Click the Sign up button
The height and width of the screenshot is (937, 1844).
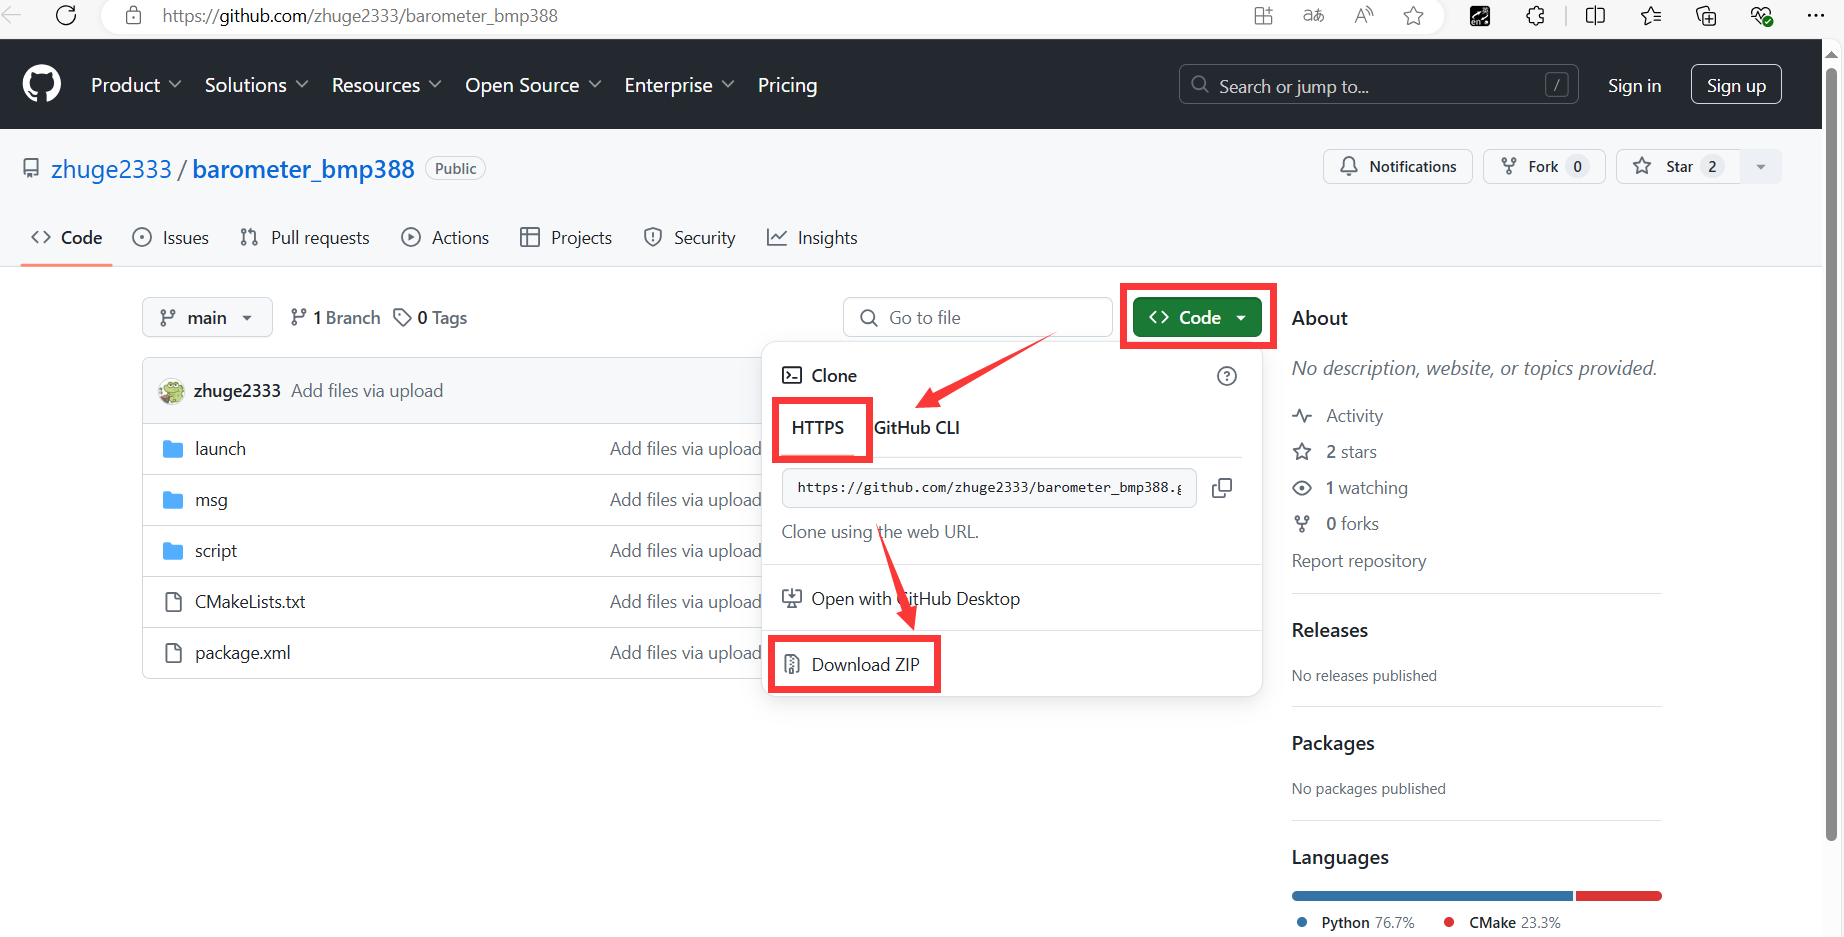click(1736, 85)
